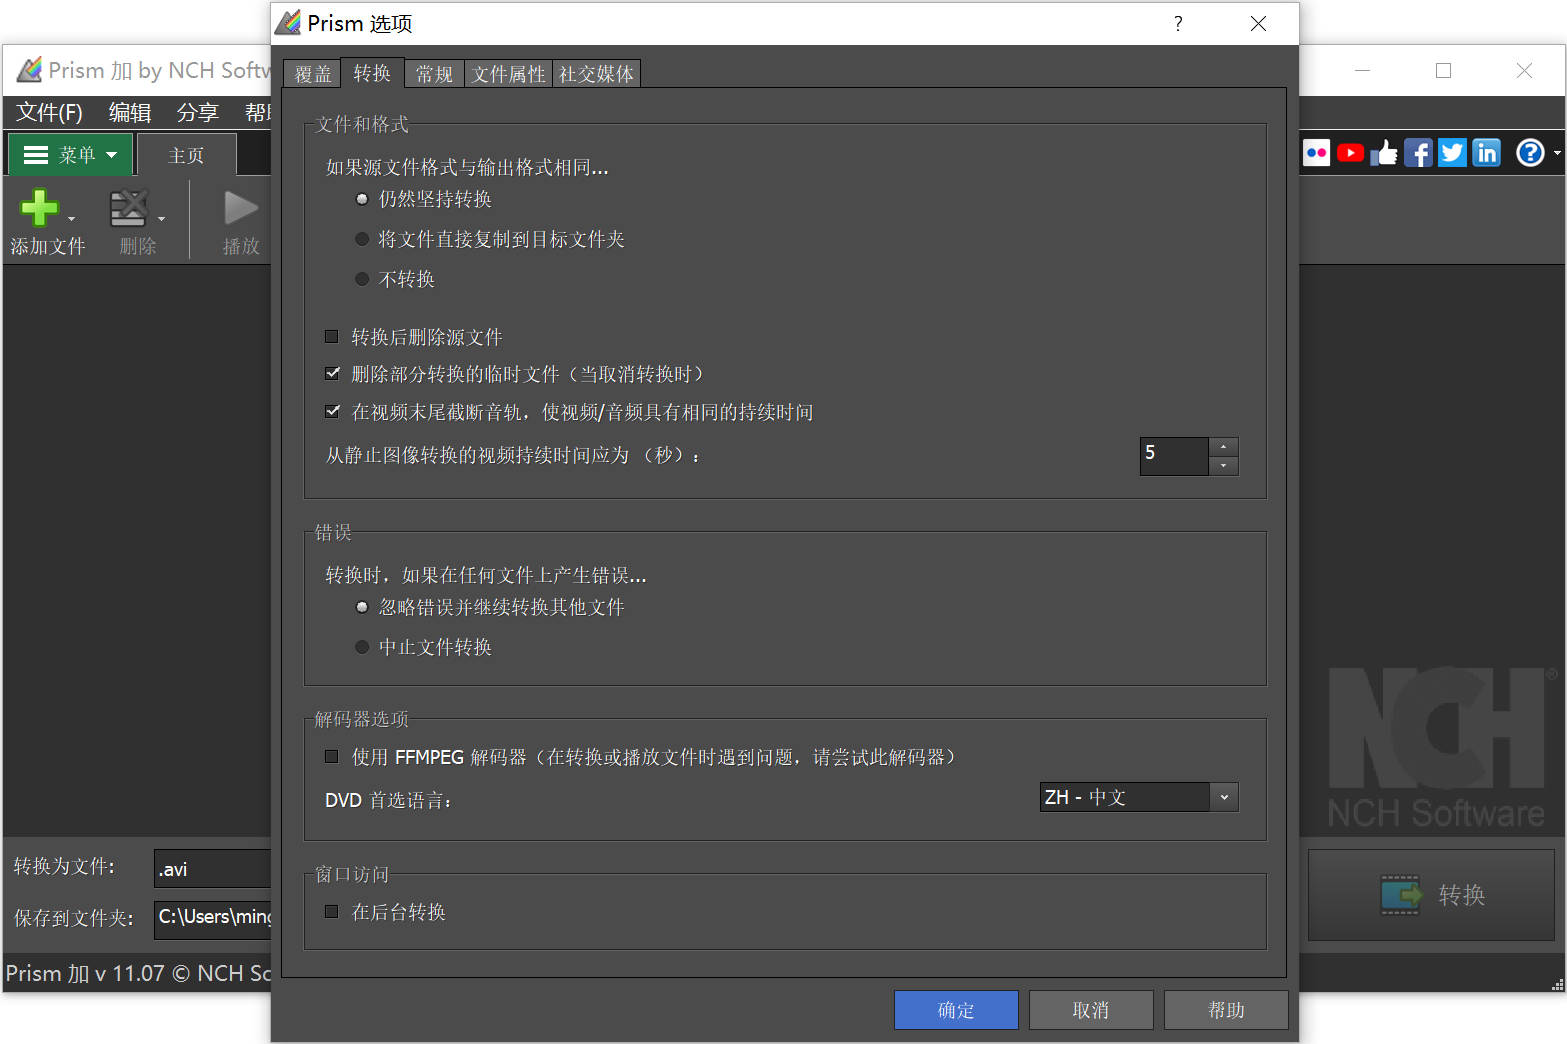This screenshot has width=1567, height=1044.
Task: Click the Cancel (取消) button
Action: 1091,1010
